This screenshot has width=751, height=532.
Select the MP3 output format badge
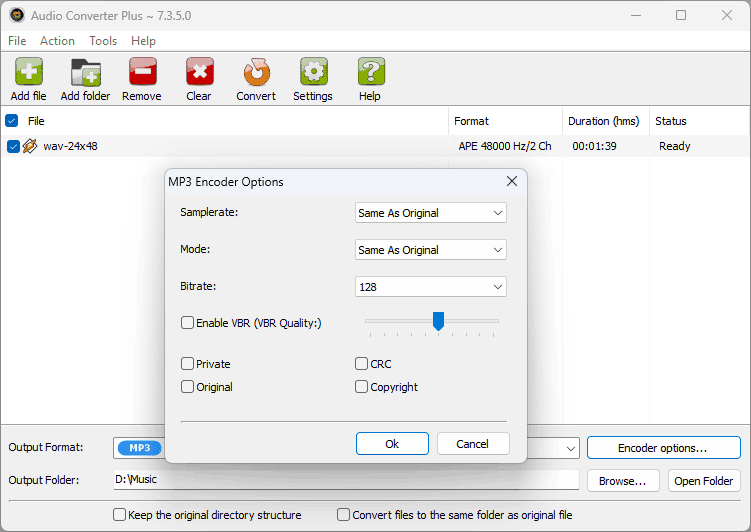click(x=140, y=448)
